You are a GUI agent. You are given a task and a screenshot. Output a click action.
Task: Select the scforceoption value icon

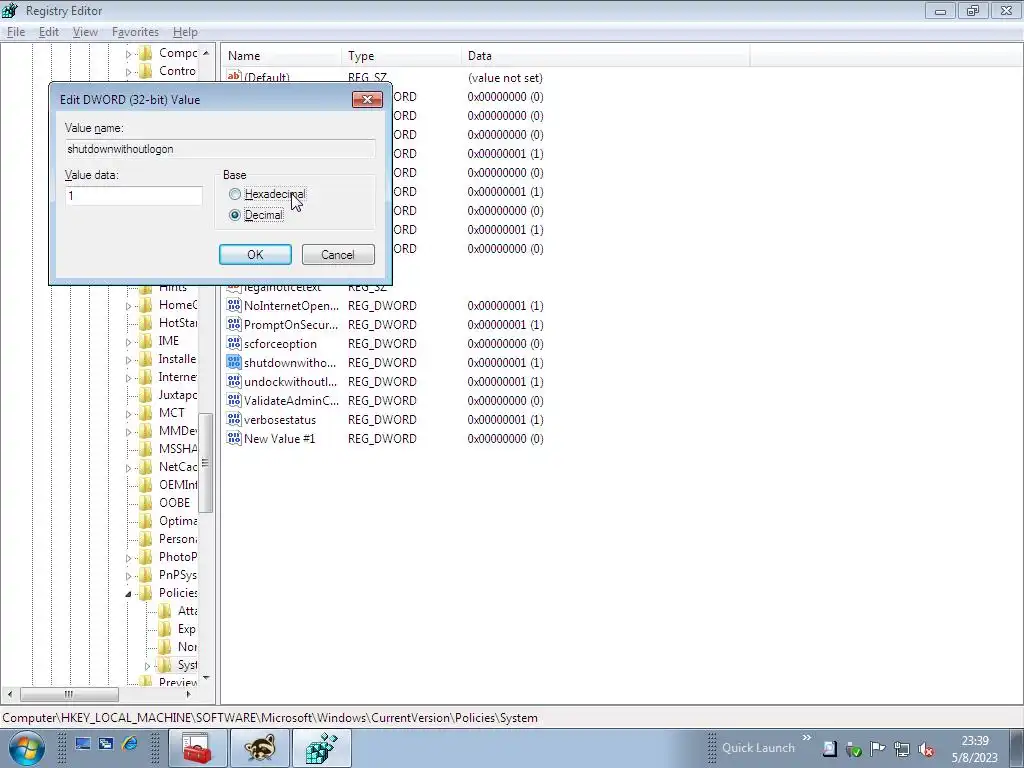(234, 343)
